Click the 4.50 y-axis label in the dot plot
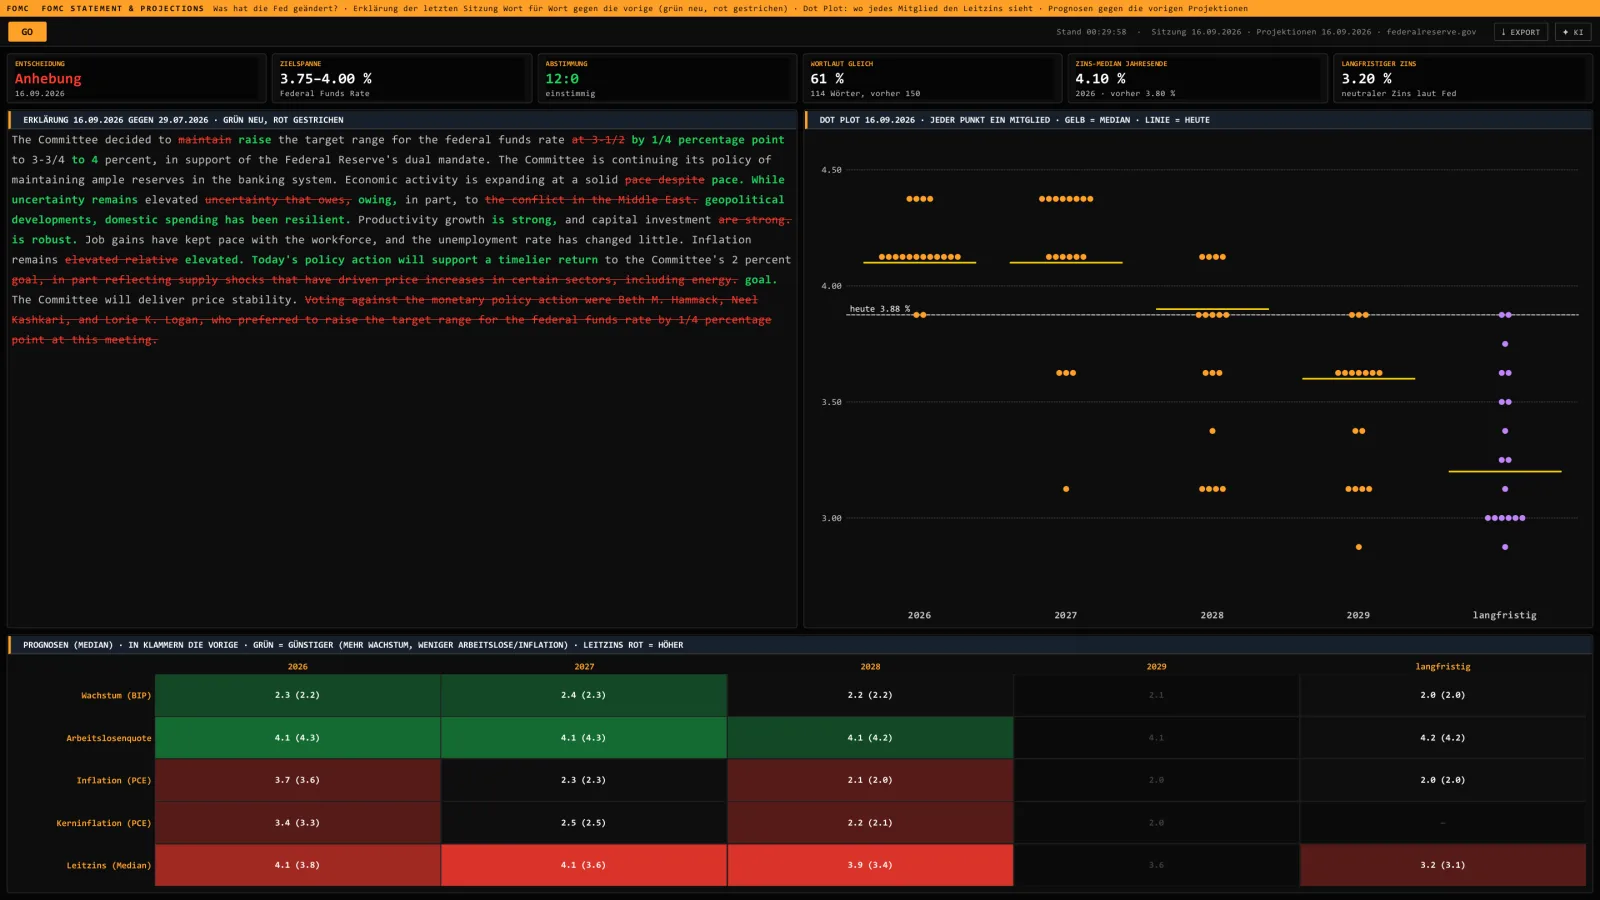Viewport: 1600px width, 900px height. (831, 170)
